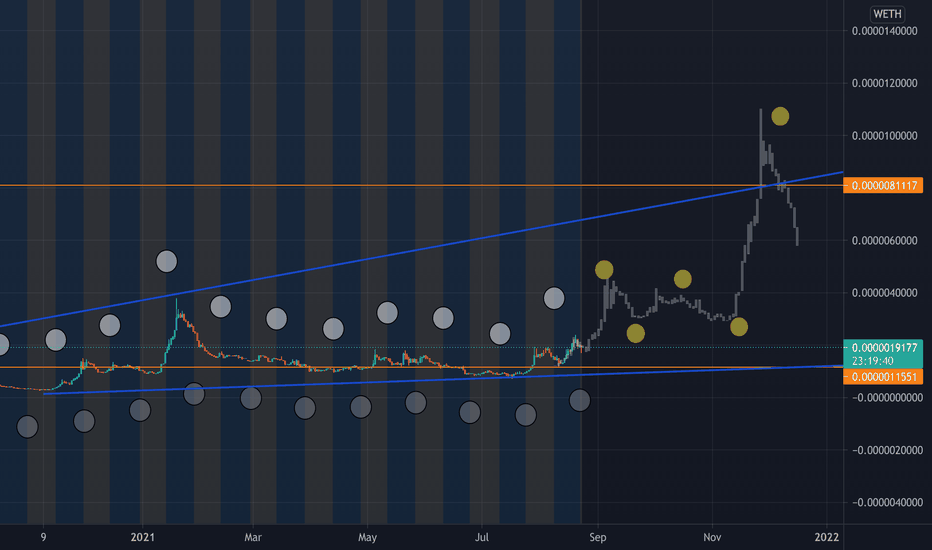Click the orange 0.0000011551 price tag
Screen dimensions: 932x550
[883, 377]
